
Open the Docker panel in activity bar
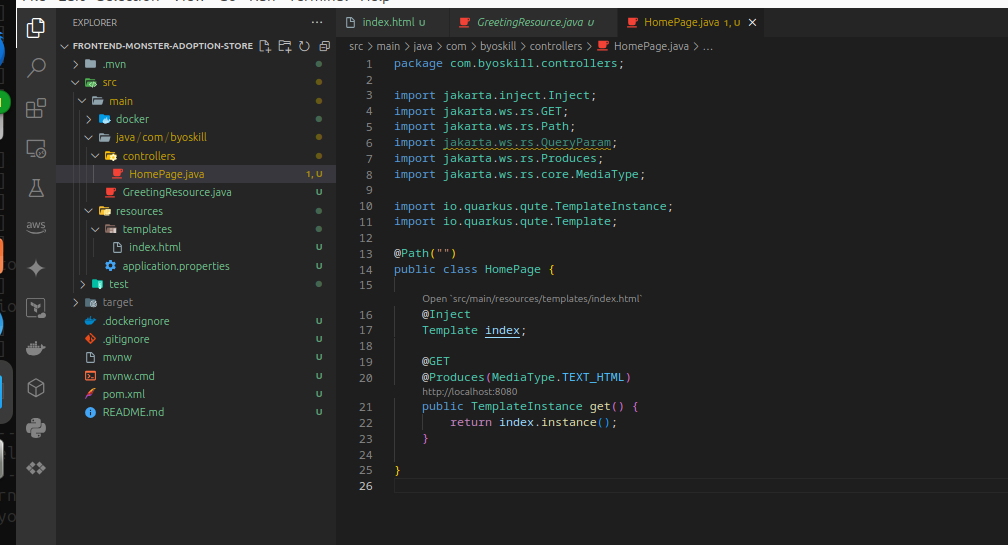[x=36, y=348]
